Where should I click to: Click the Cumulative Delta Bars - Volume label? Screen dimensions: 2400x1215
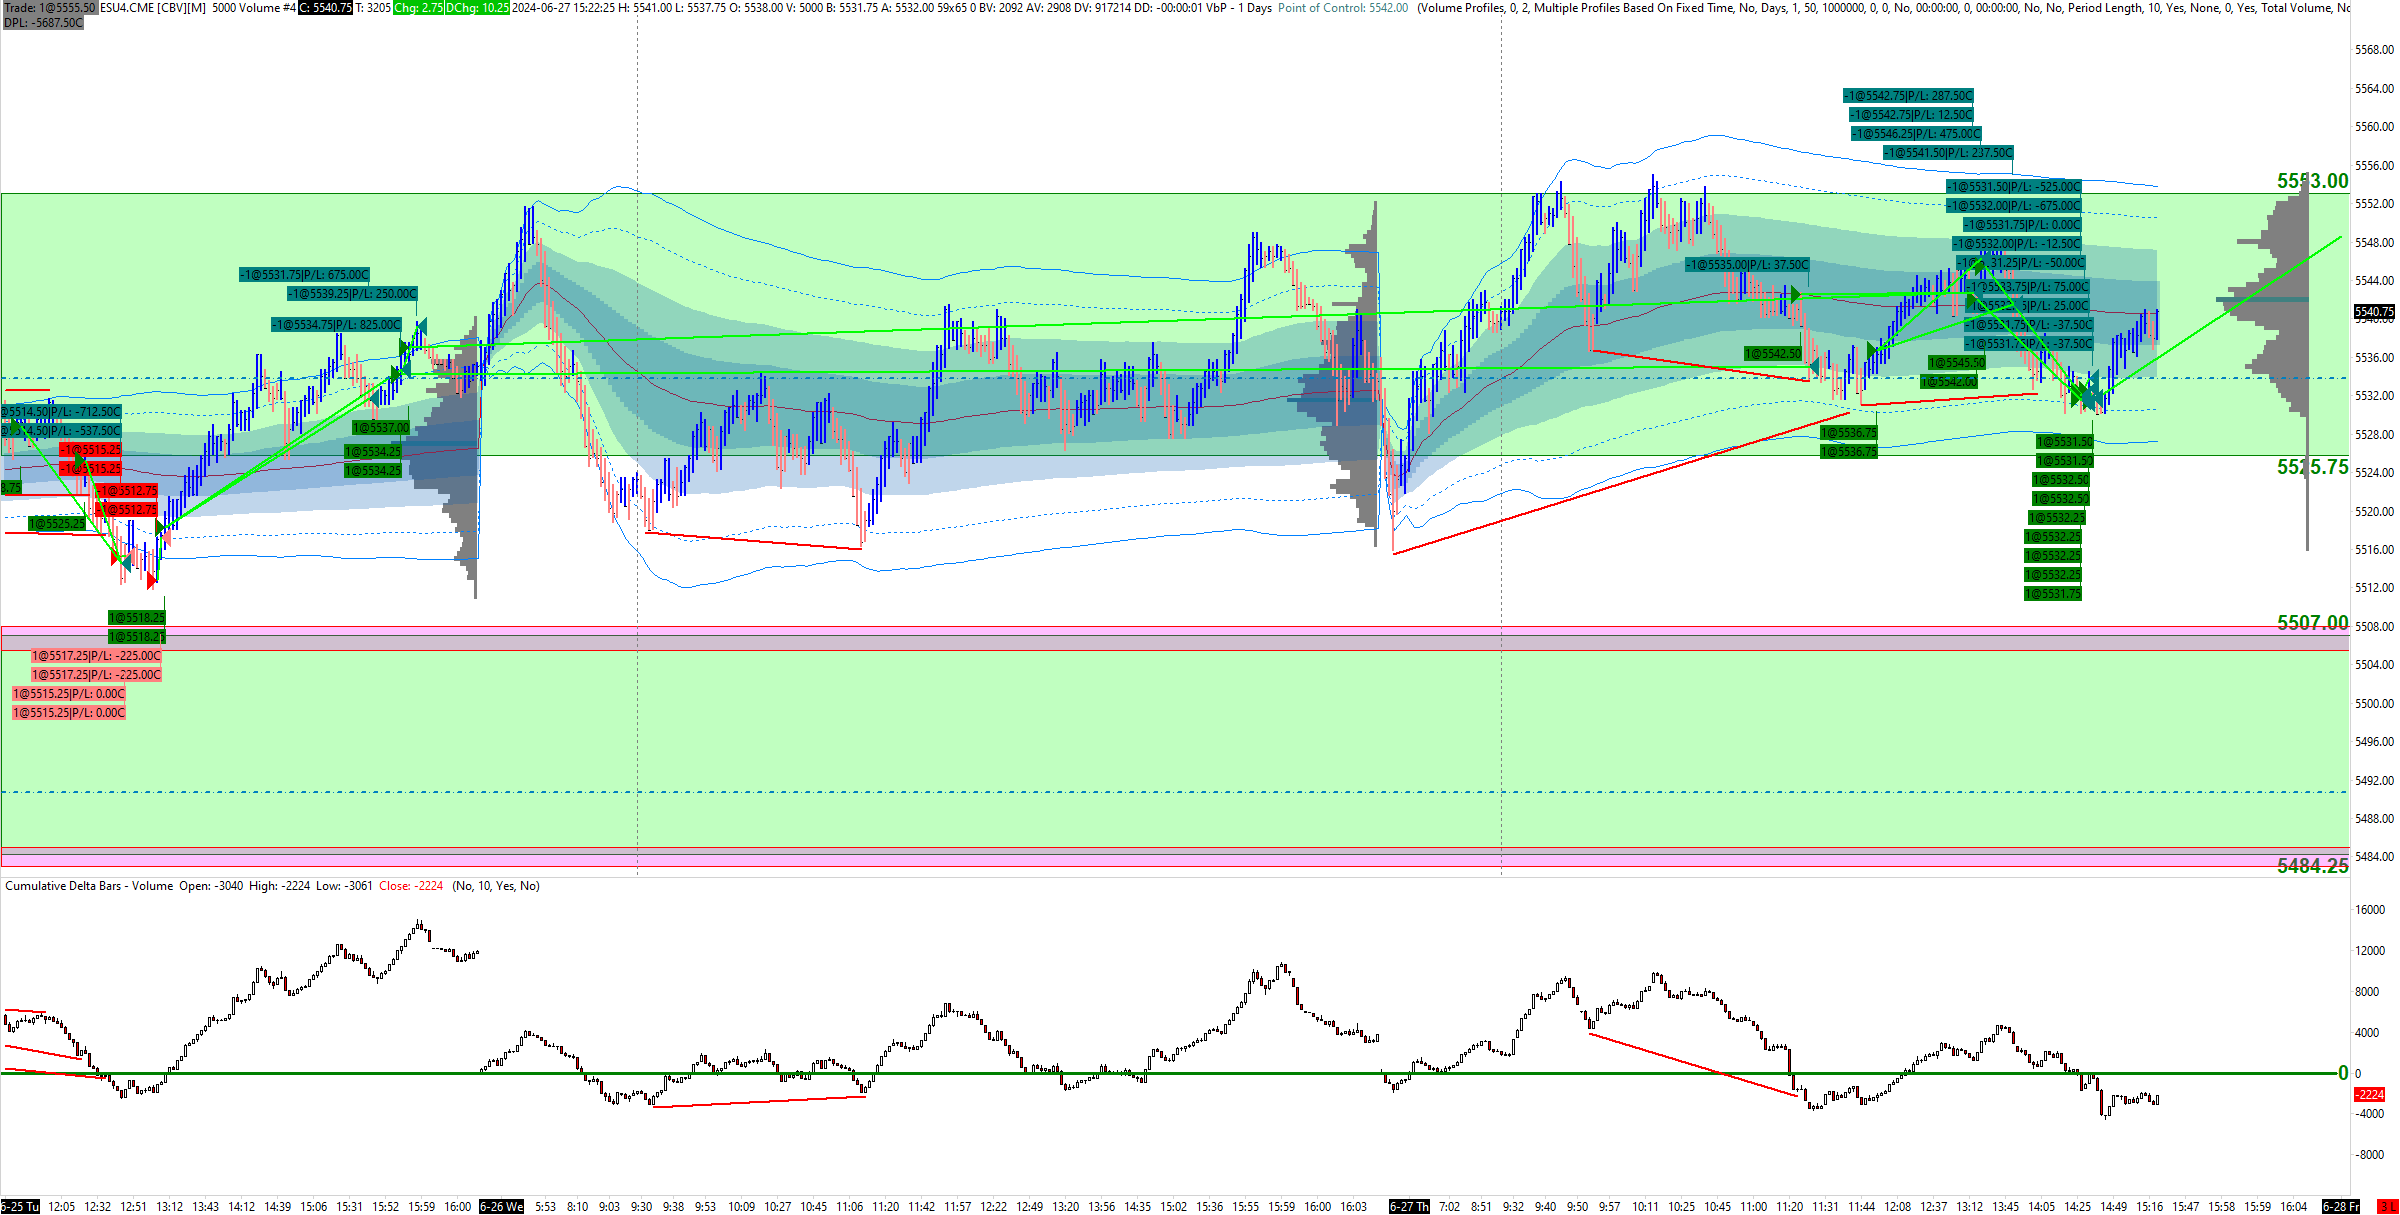(x=89, y=886)
